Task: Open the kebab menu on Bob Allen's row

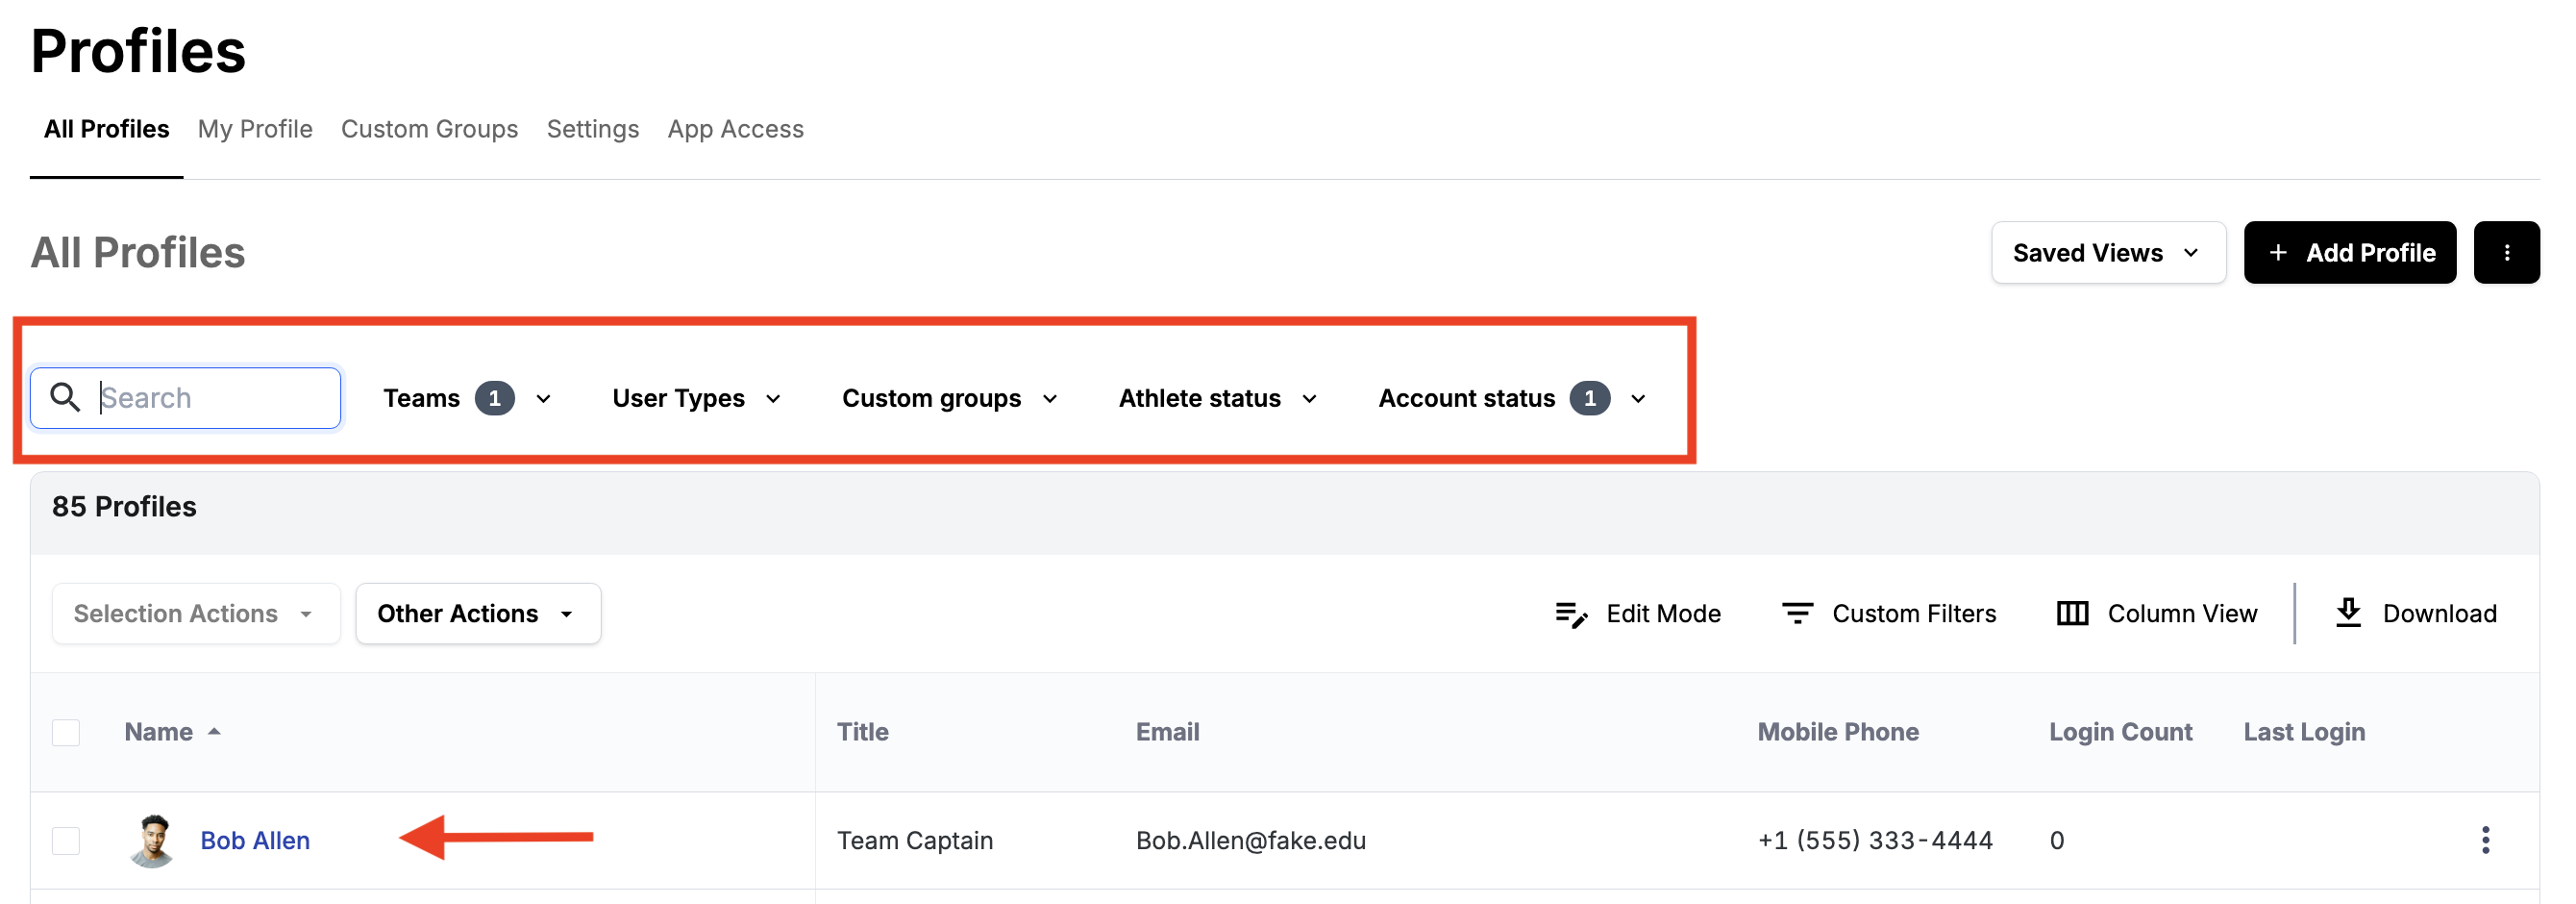Action: pyautogui.click(x=2486, y=840)
